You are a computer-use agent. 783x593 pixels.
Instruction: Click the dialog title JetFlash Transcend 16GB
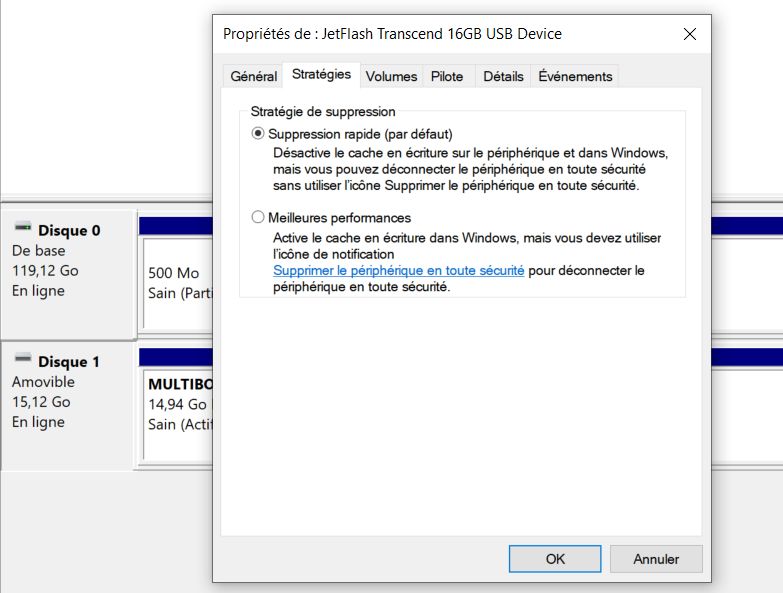tap(392, 34)
